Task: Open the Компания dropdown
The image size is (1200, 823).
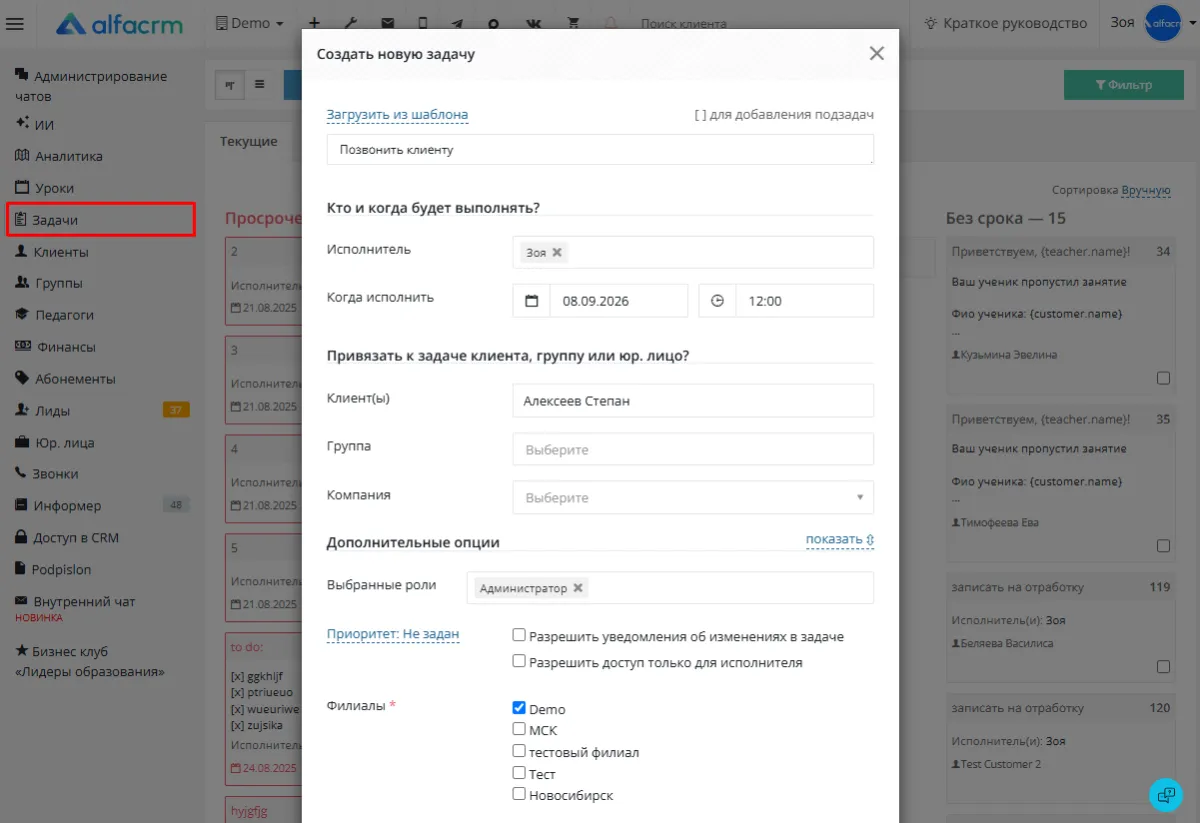Action: pos(693,497)
